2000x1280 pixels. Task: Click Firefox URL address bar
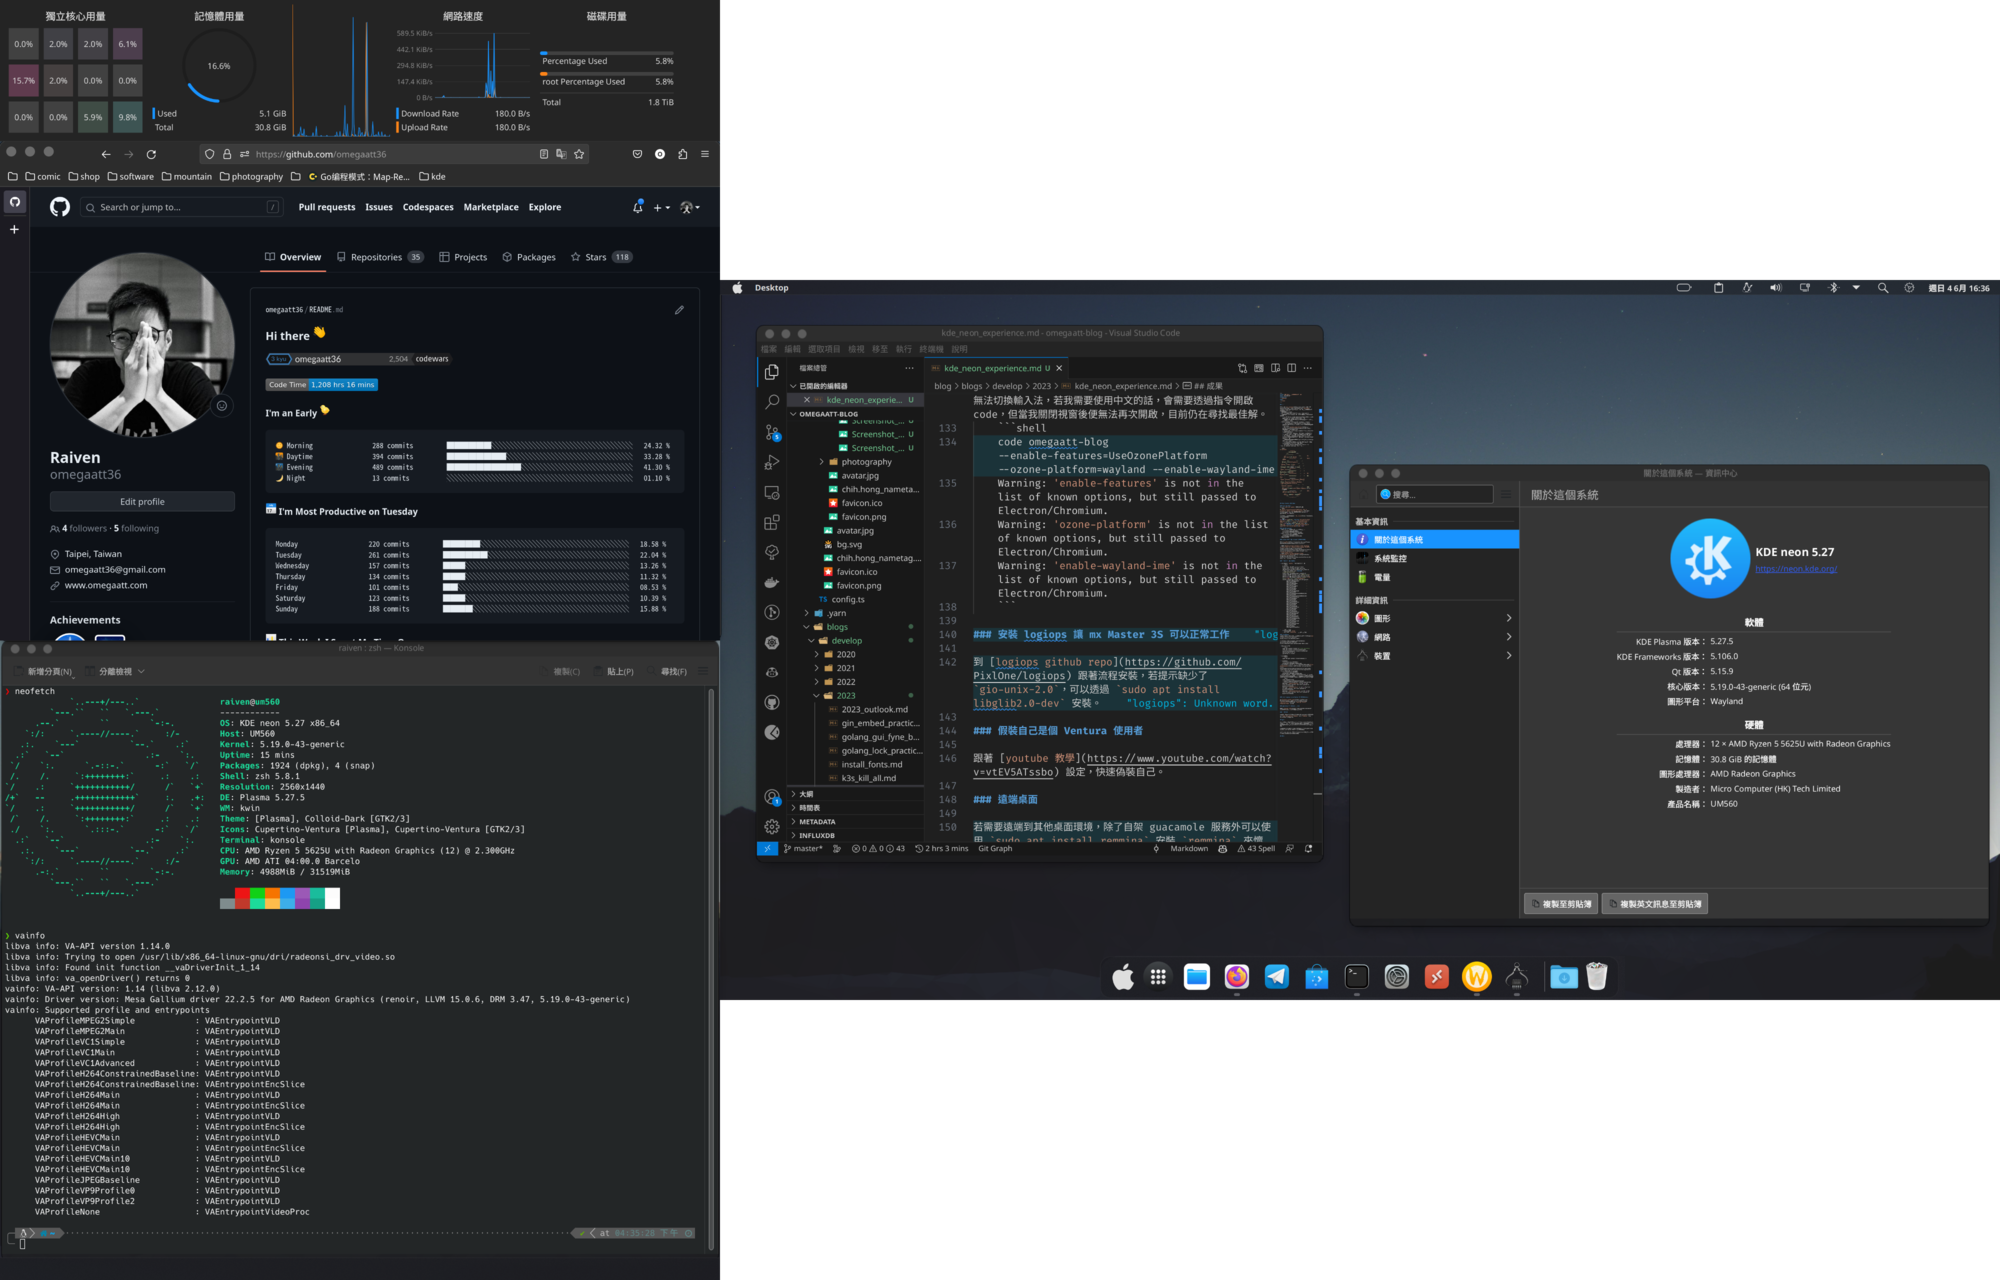click(x=392, y=154)
